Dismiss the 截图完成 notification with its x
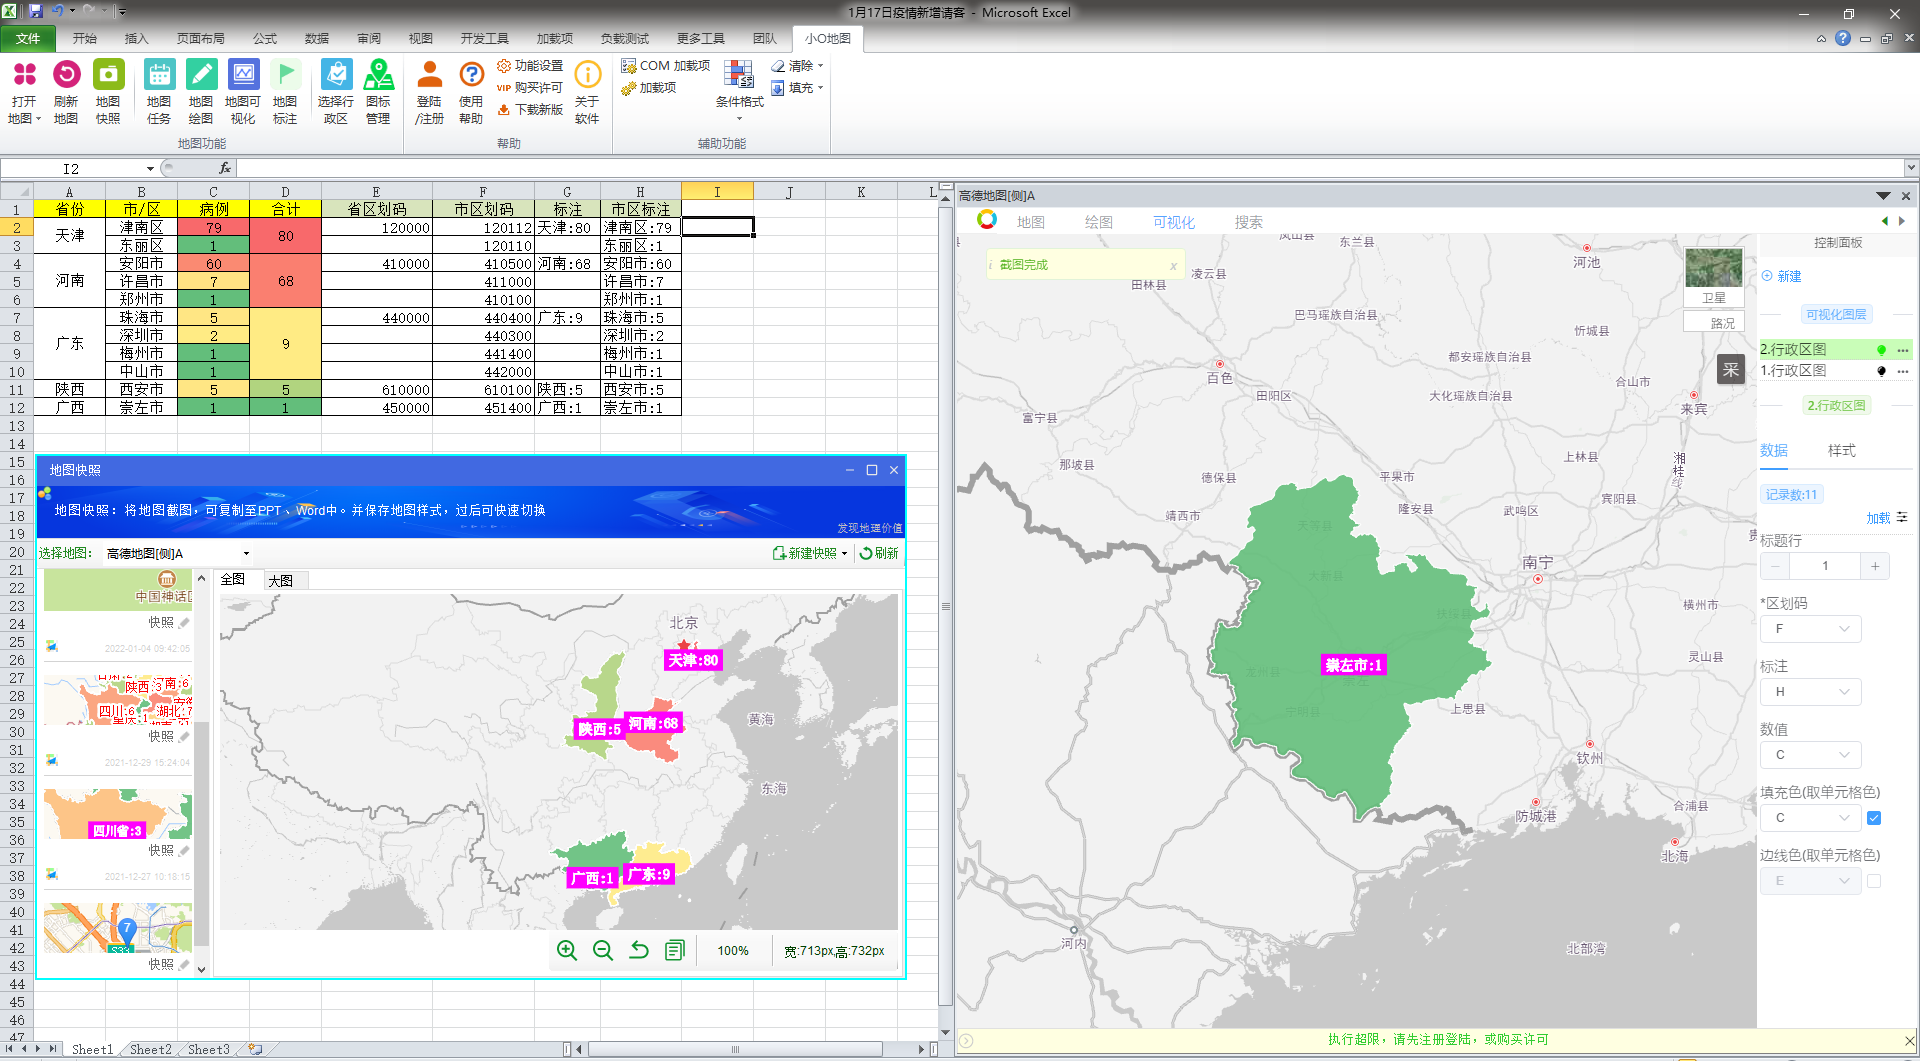1920x1061 pixels. (1173, 265)
